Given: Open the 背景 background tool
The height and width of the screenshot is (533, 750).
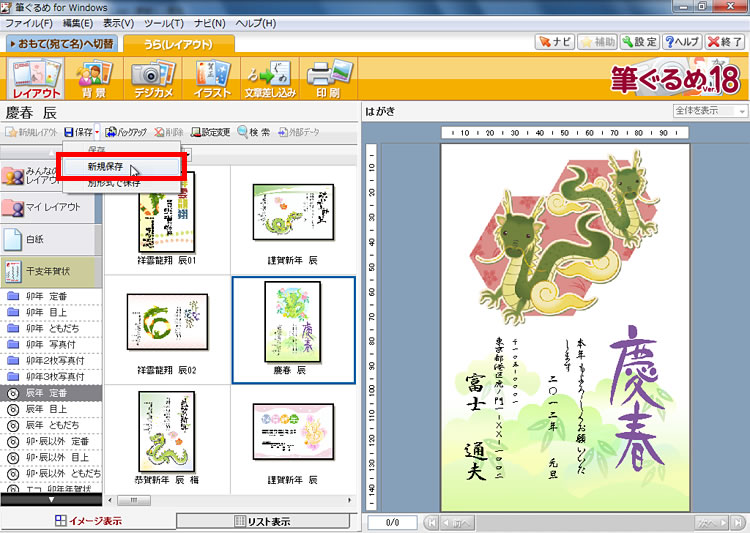Looking at the screenshot, I should (x=94, y=78).
